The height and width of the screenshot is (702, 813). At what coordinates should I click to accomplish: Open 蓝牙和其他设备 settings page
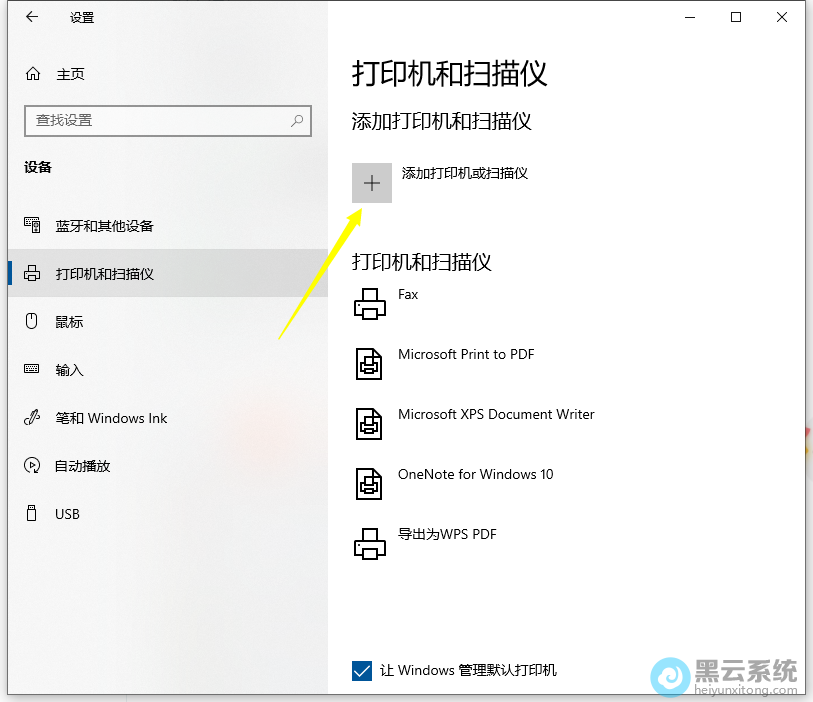104,226
